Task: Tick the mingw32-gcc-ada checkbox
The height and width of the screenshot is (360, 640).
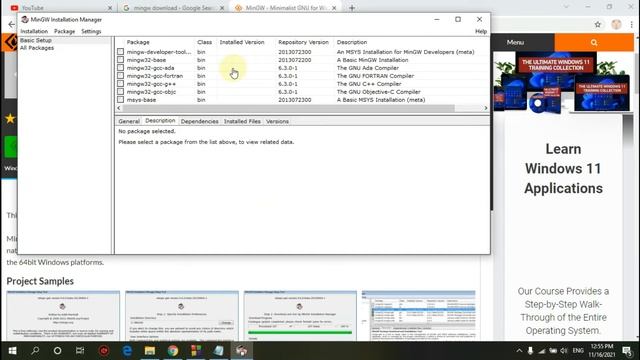Action: point(120,68)
